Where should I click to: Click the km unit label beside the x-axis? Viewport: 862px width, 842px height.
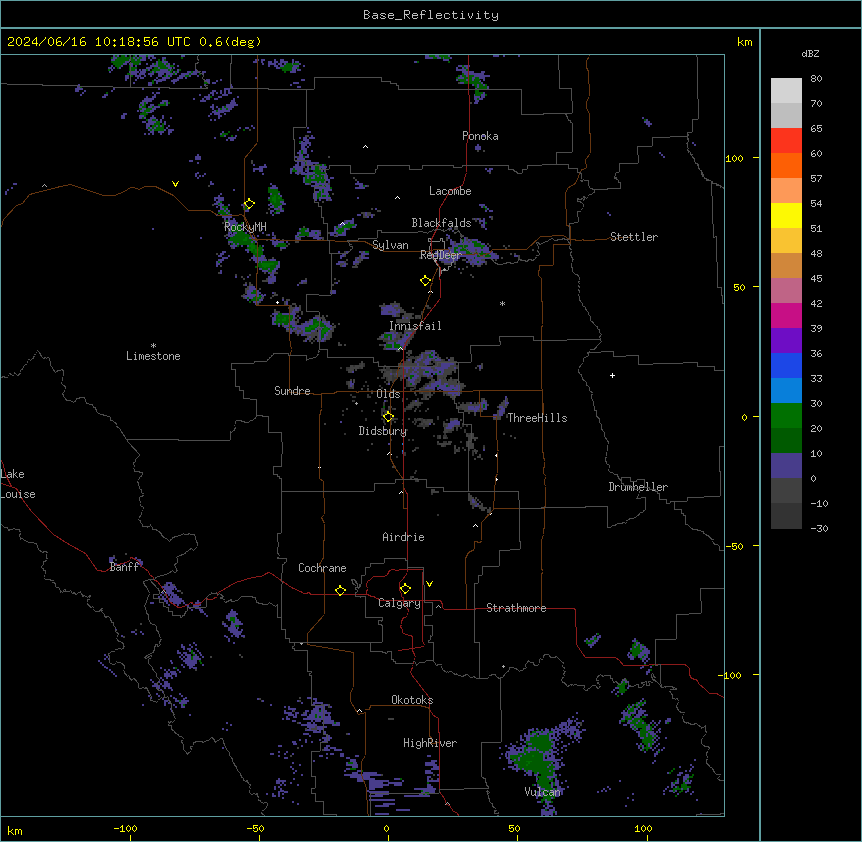pyautogui.click(x=15, y=830)
